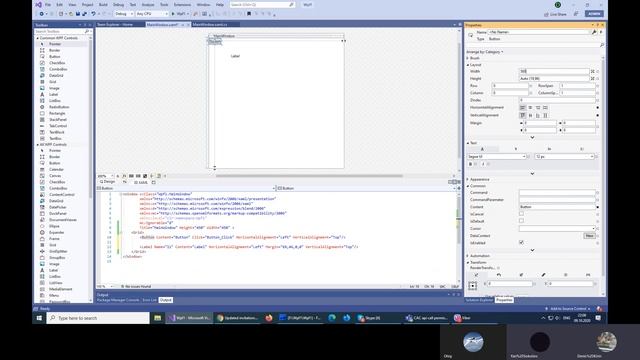Screen dimensions: 640x360
Task: Select Ellipse in the Toolbox
Action: [54, 226]
